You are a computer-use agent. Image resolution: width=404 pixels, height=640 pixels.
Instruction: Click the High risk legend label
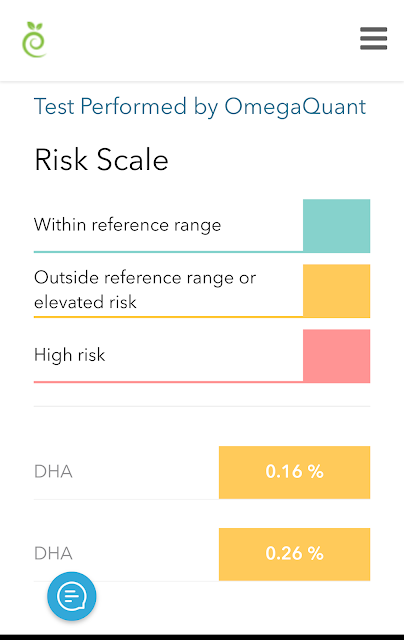[70, 355]
